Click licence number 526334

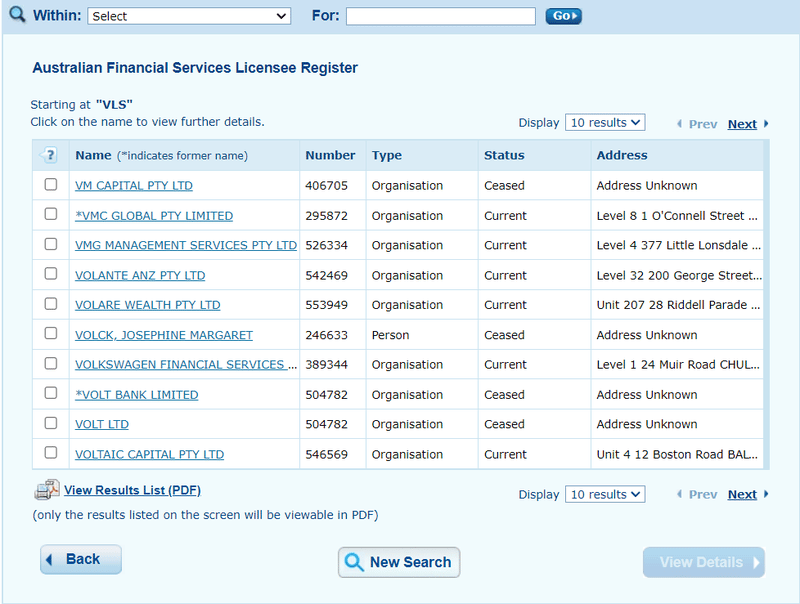click(x=327, y=245)
